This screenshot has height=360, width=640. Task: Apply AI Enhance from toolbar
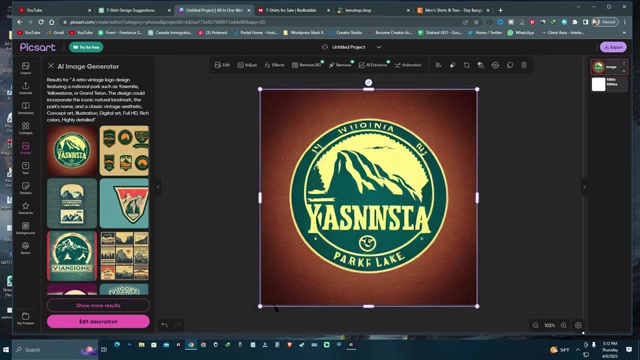click(373, 65)
